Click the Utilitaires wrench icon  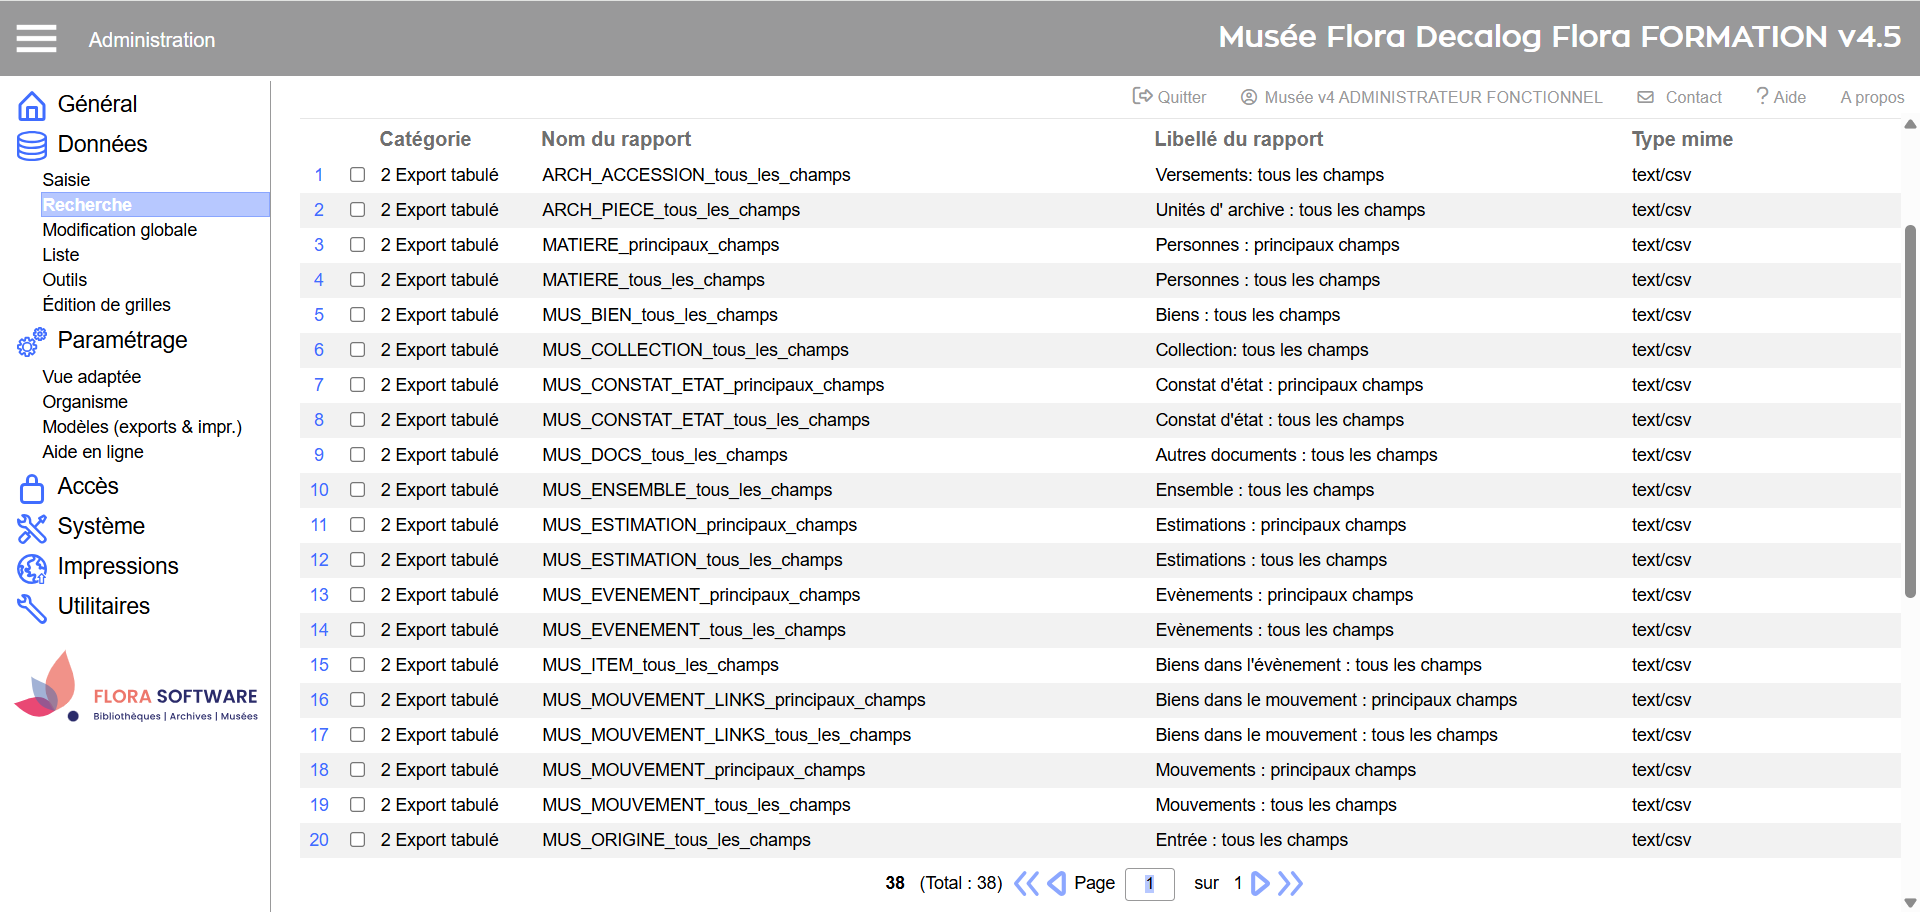pyautogui.click(x=32, y=608)
